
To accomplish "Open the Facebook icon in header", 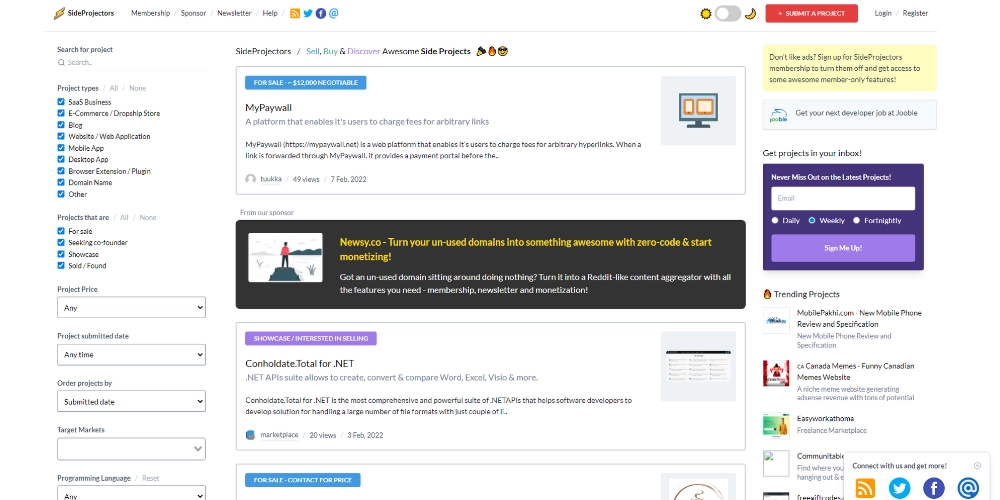I will (x=321, y=13).
